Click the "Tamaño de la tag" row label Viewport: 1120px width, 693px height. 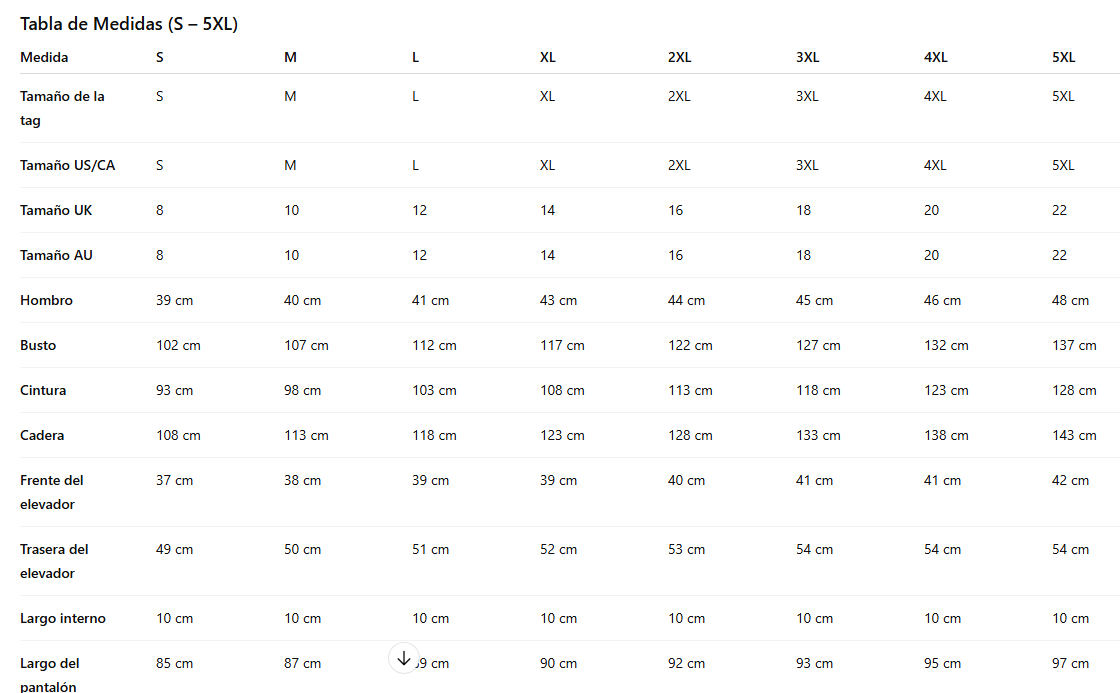click(62, 108)
